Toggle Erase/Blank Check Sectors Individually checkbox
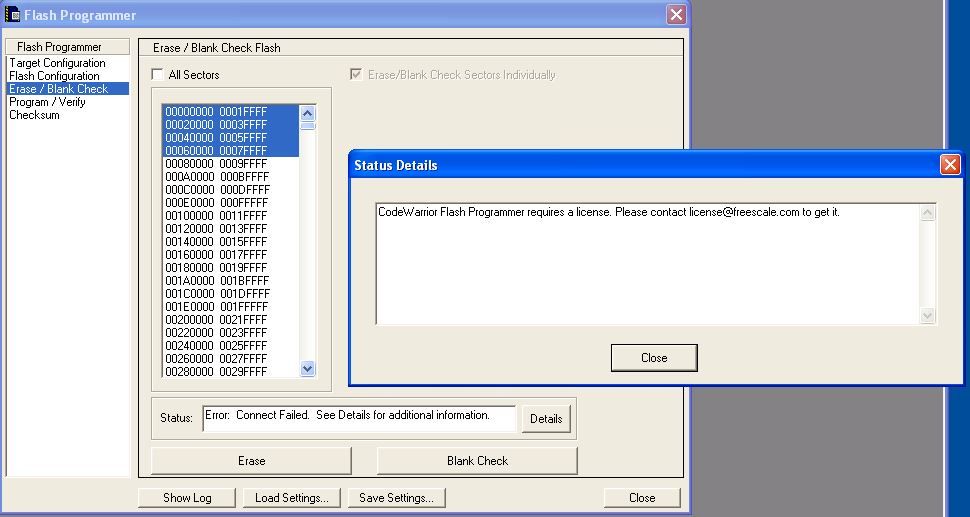The height and width of the screenshot is (517, 970). 356,74
